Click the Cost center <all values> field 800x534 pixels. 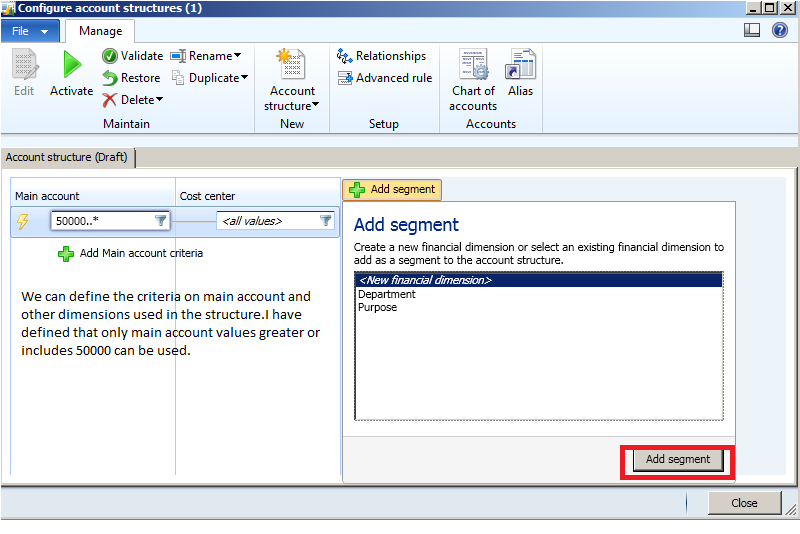coord(275,221)
